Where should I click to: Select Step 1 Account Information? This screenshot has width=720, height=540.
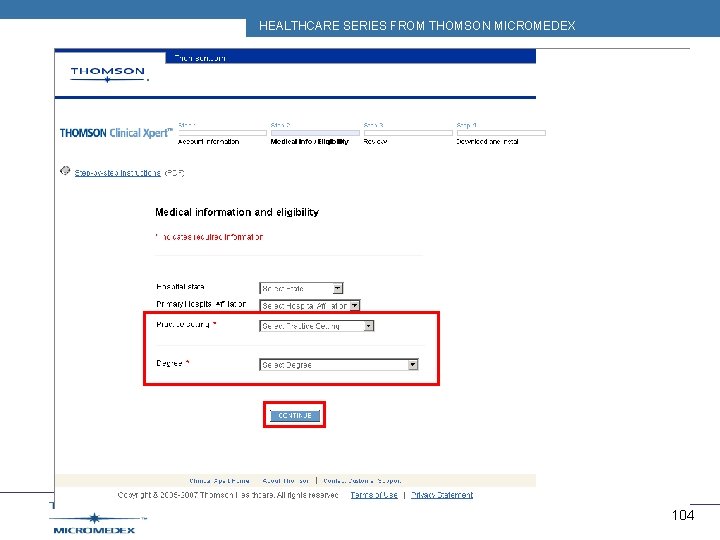pos(222,133)
